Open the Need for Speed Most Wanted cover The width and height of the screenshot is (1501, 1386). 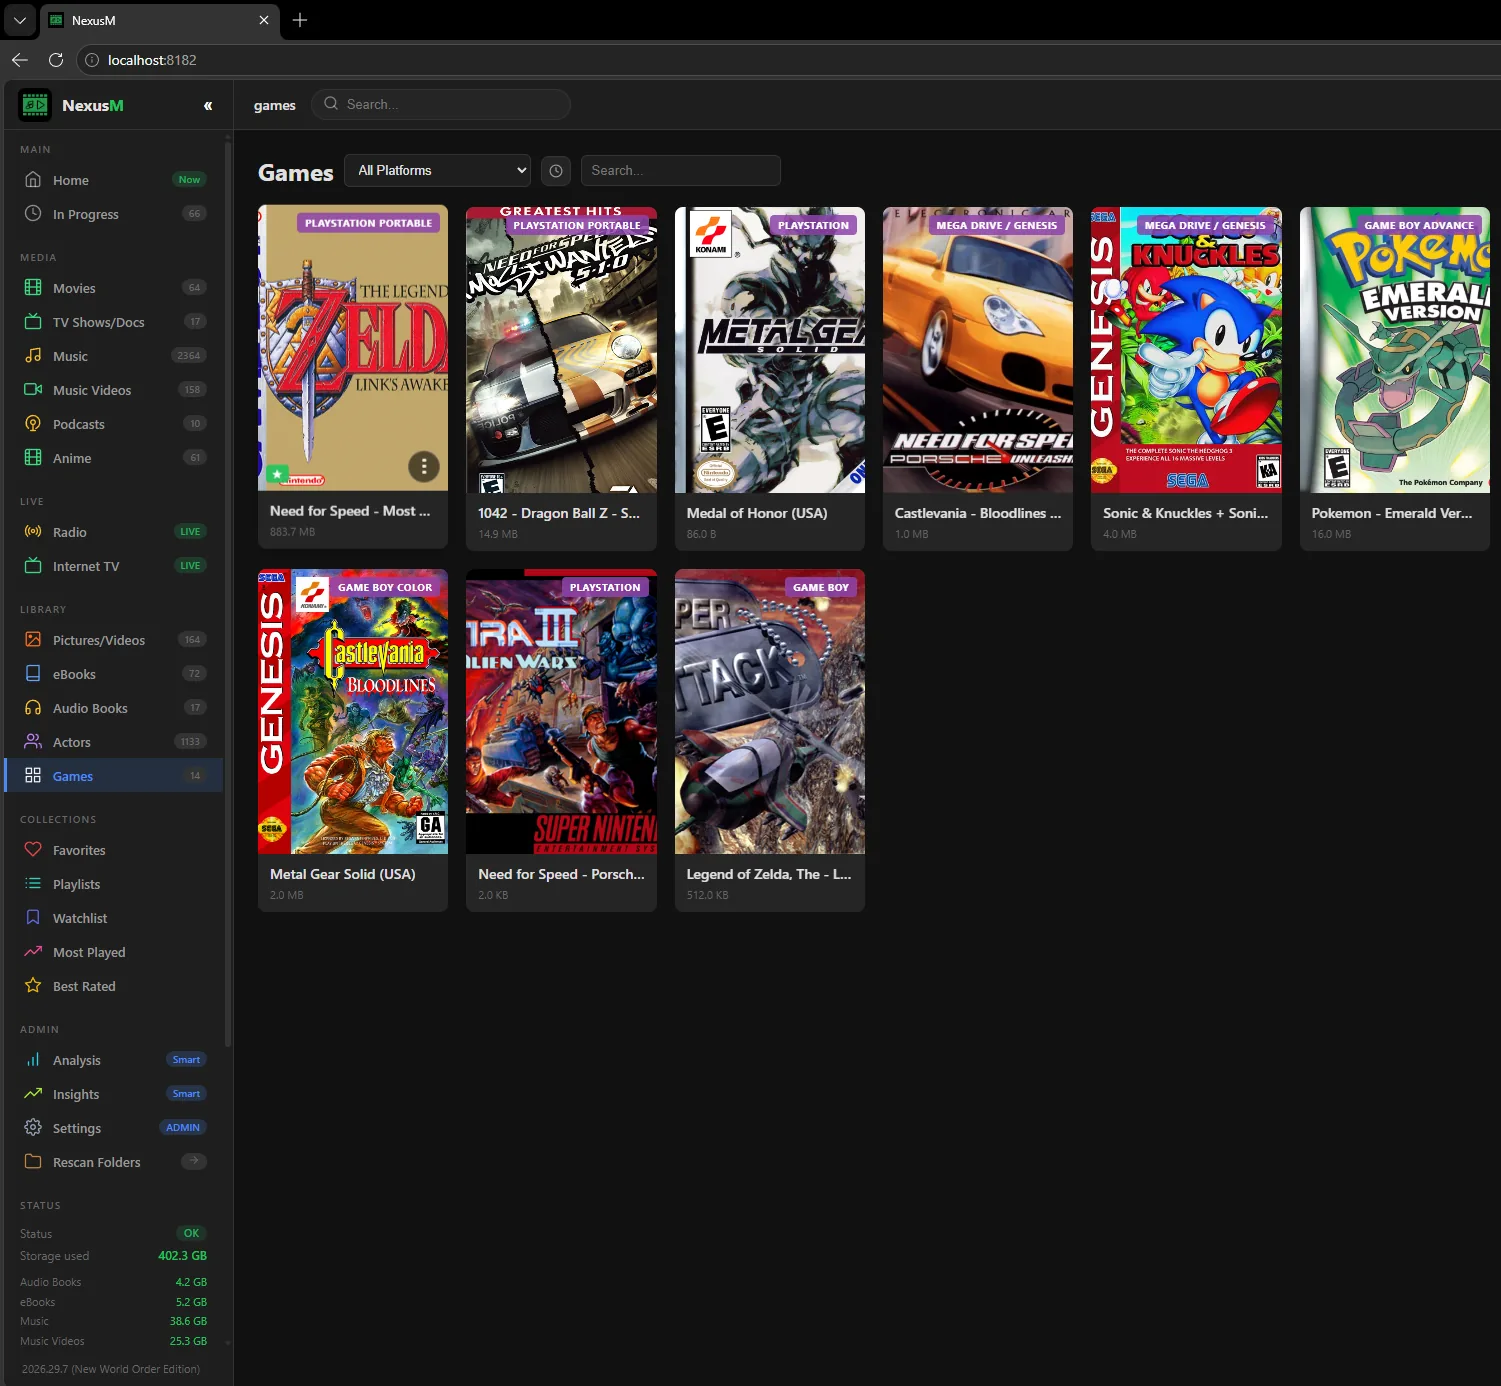tap(561, 350)
